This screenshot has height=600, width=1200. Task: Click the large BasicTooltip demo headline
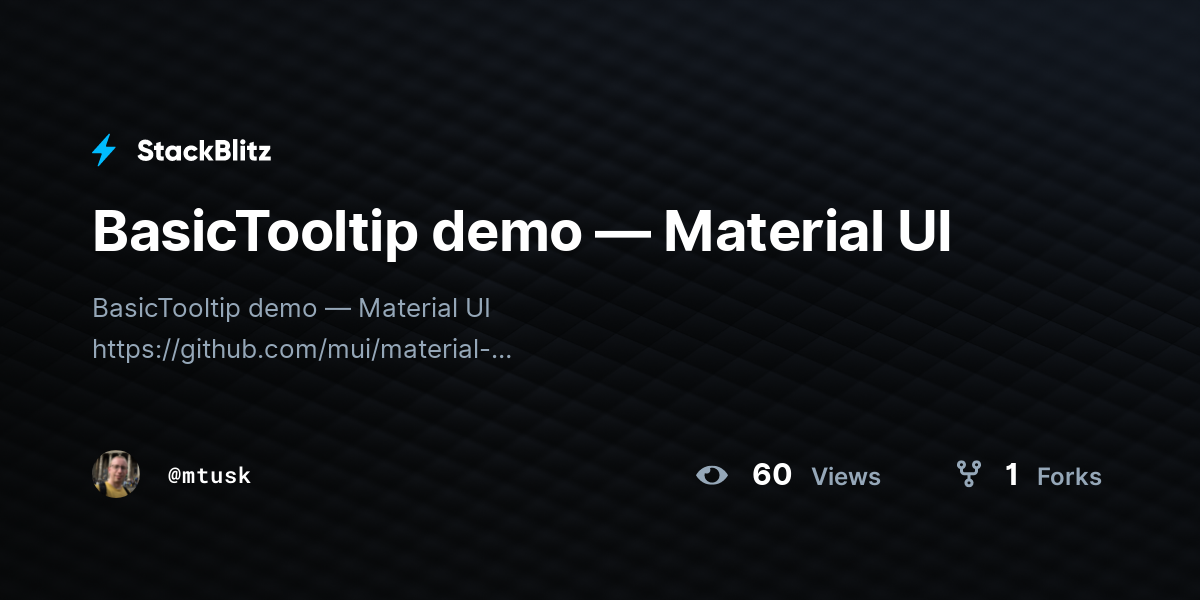(522, 232)
